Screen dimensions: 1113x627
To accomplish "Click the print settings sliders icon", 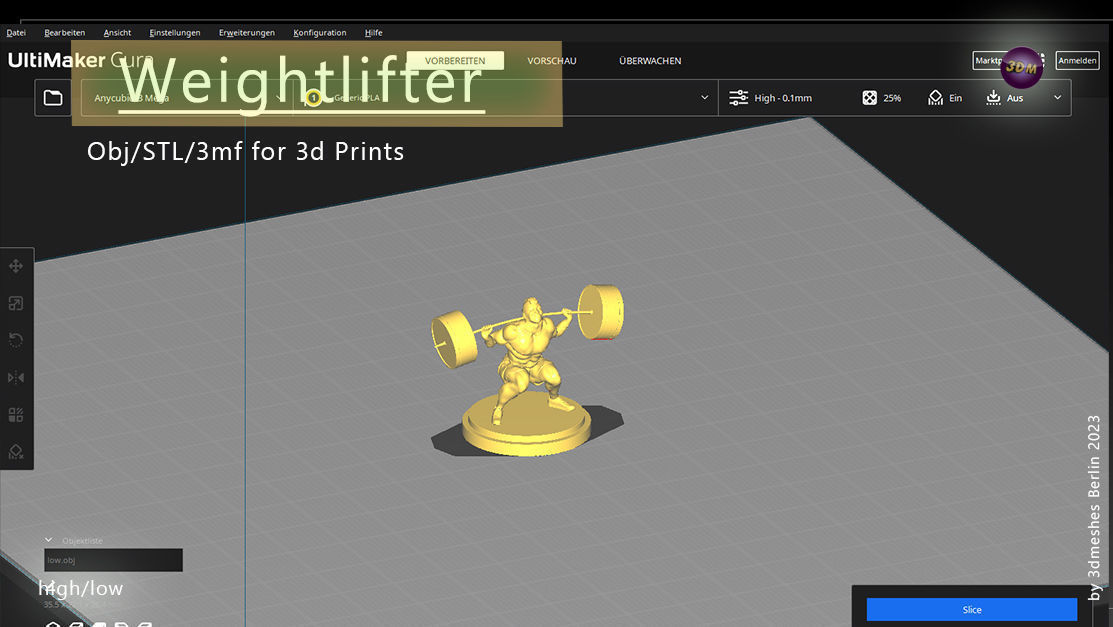I will pos(738,98).
